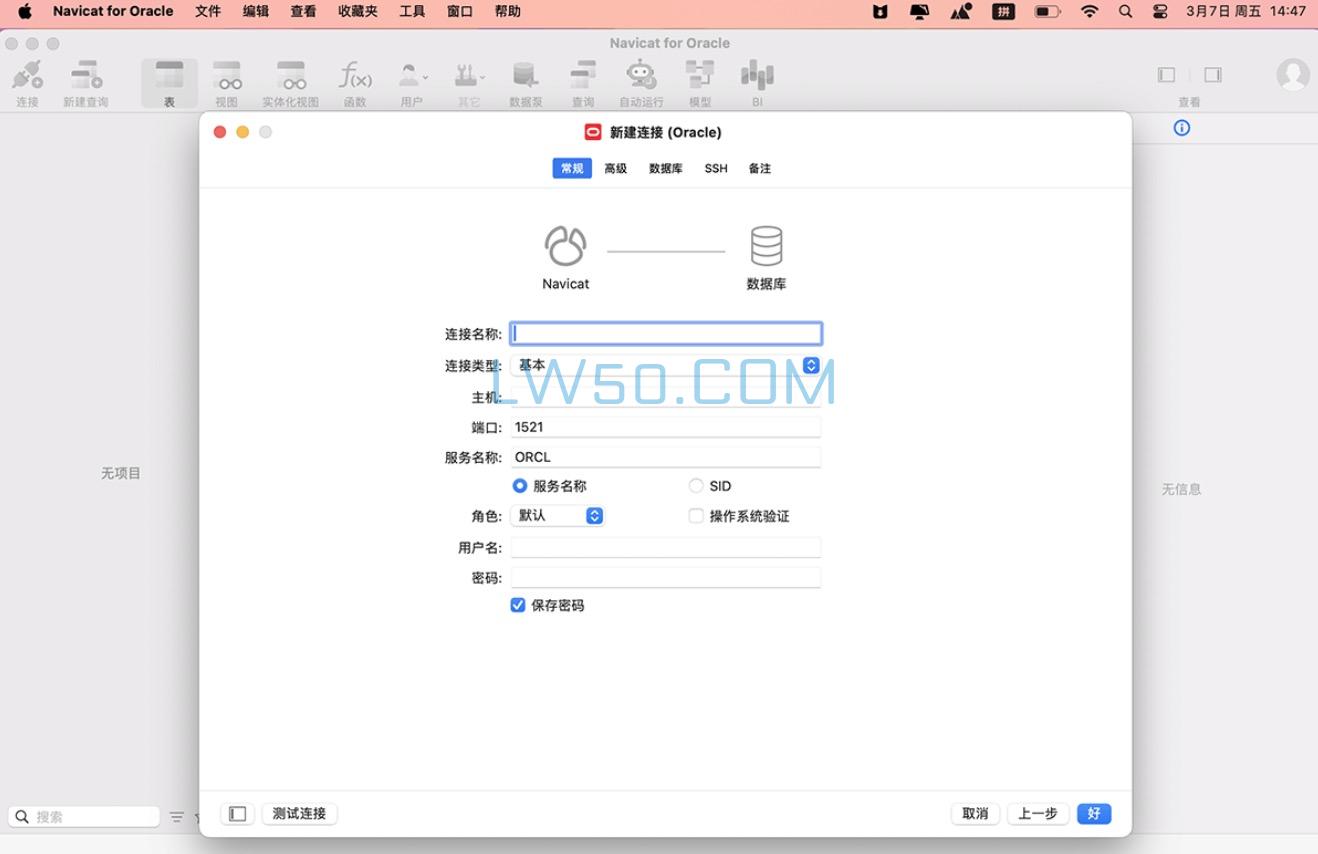Click the 主机 host field
Image resolution: width=1318 pixels, height=854 pixels.
click(x=666, y=397)
